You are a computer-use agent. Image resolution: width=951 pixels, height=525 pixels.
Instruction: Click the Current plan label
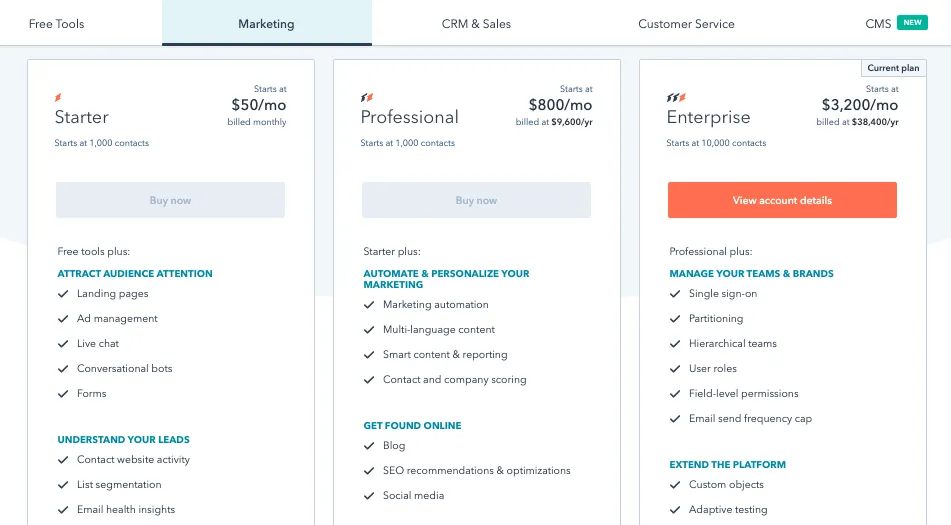tap(893, 68)
